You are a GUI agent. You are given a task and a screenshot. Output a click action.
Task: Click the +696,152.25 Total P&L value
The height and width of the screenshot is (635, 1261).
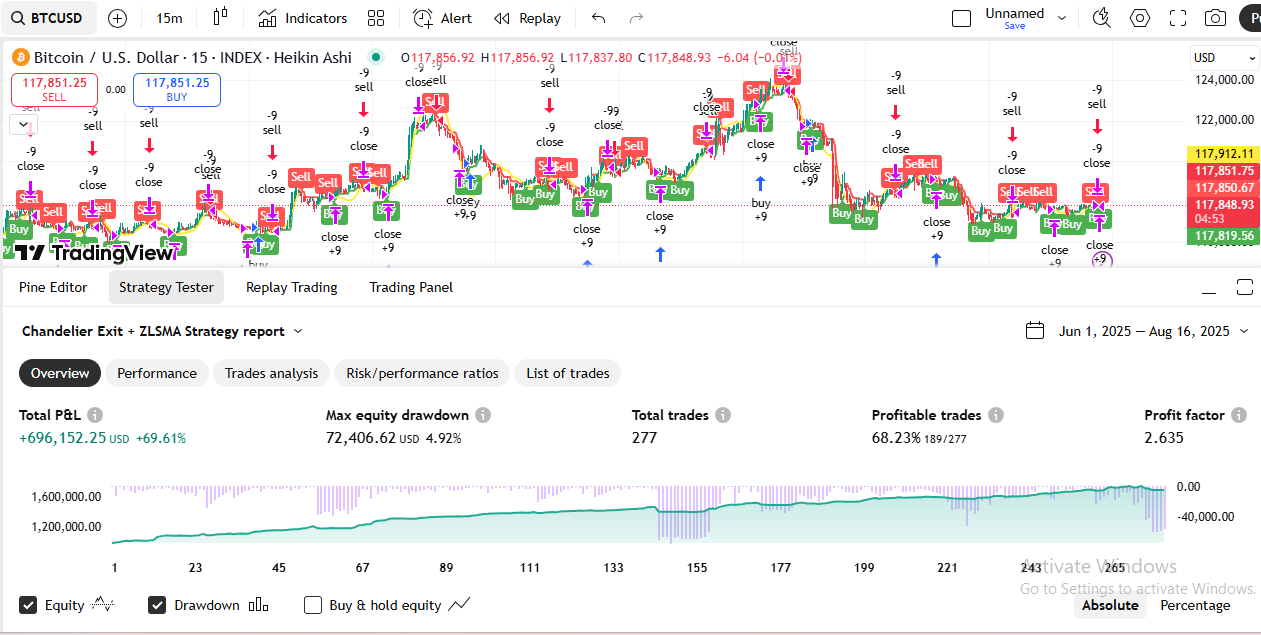(x=64, y=438)
